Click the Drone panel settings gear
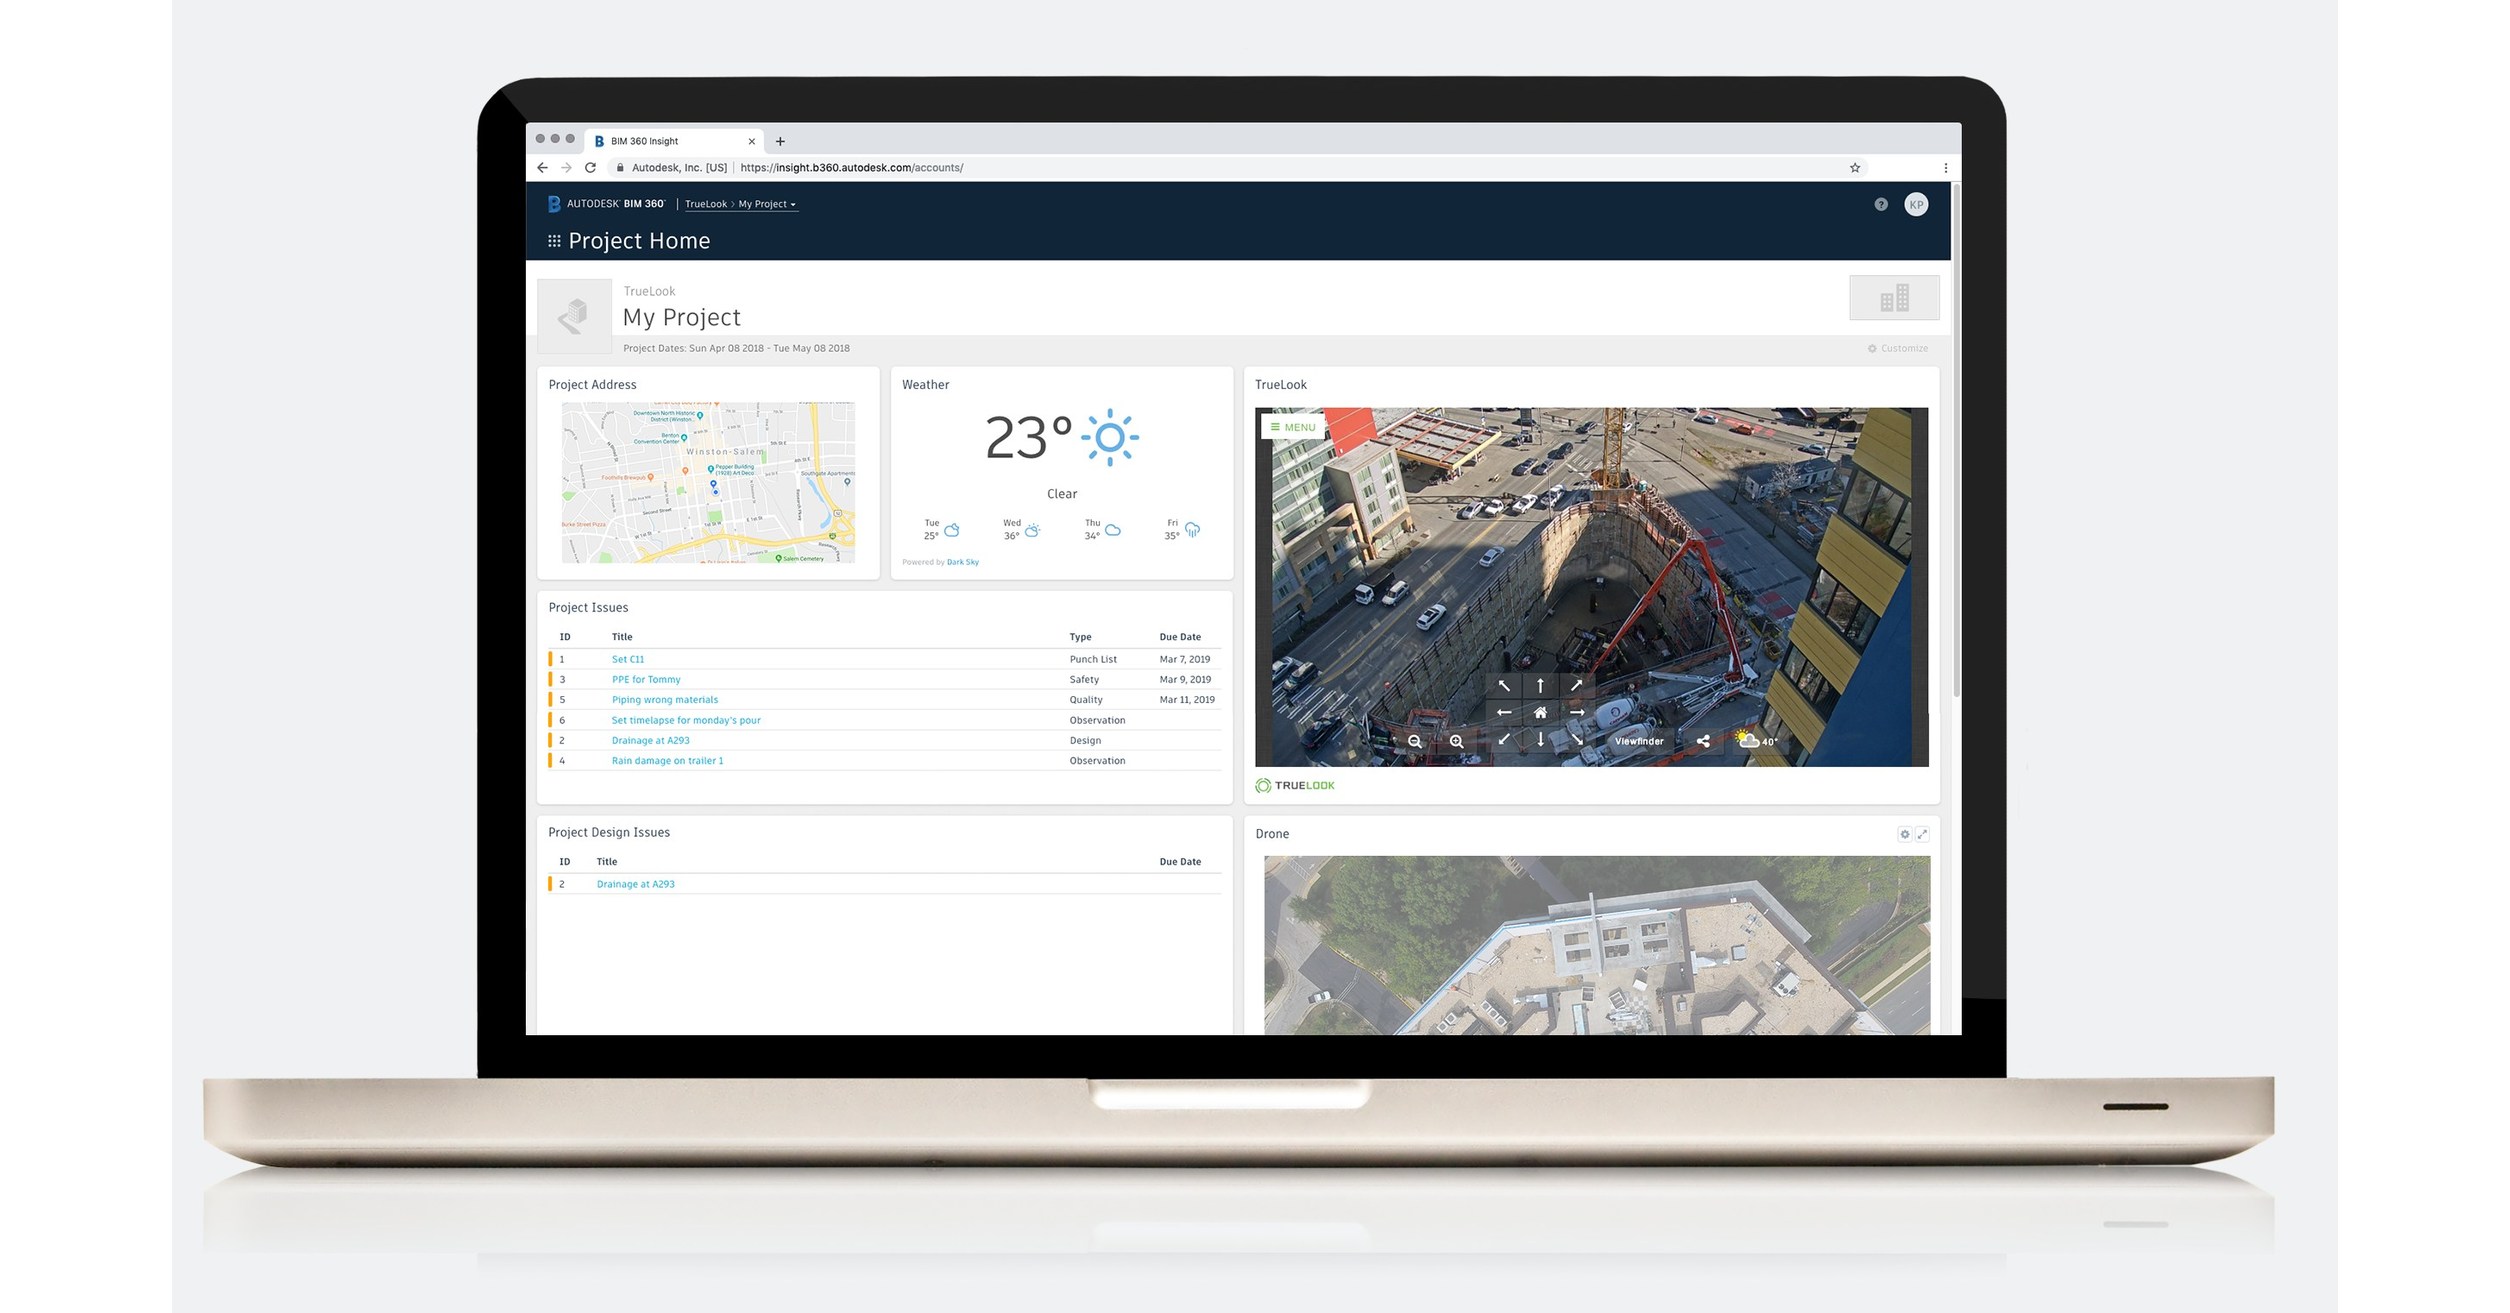This screenshot has height=1313, width=2510. pos(1904,833)
